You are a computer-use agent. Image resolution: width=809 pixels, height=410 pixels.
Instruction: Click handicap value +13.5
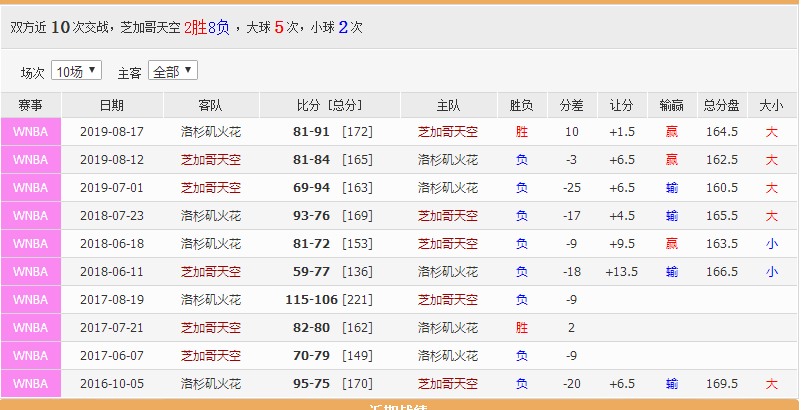(622, 271)
